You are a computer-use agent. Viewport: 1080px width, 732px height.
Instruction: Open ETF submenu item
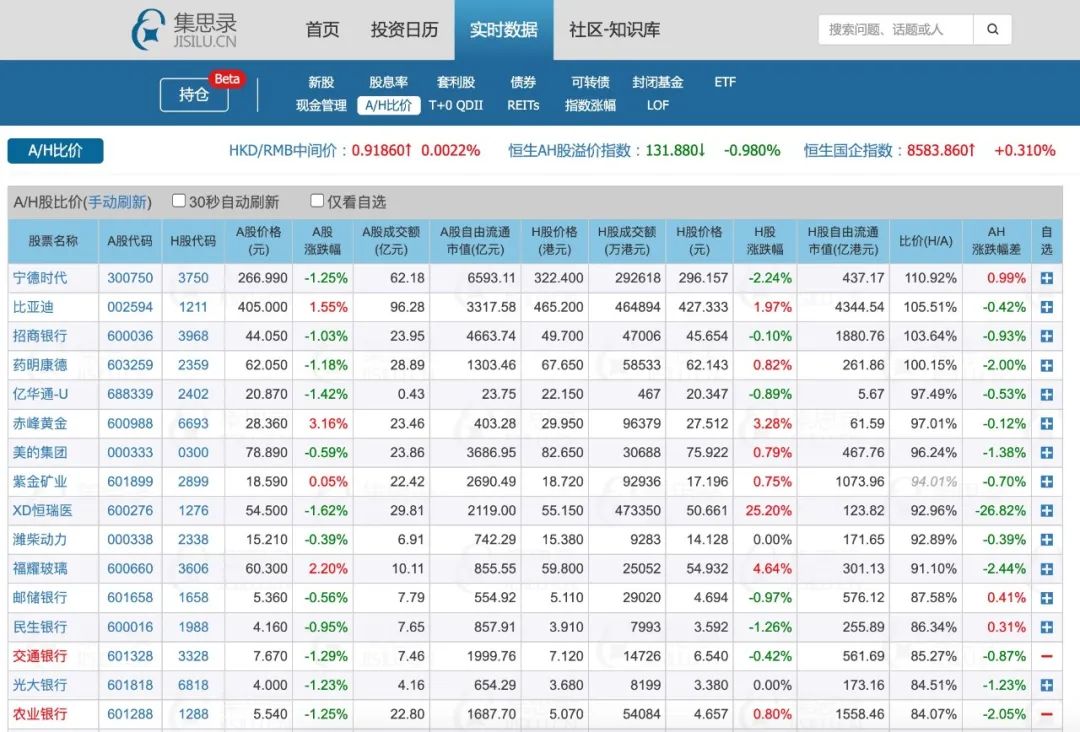725,82
